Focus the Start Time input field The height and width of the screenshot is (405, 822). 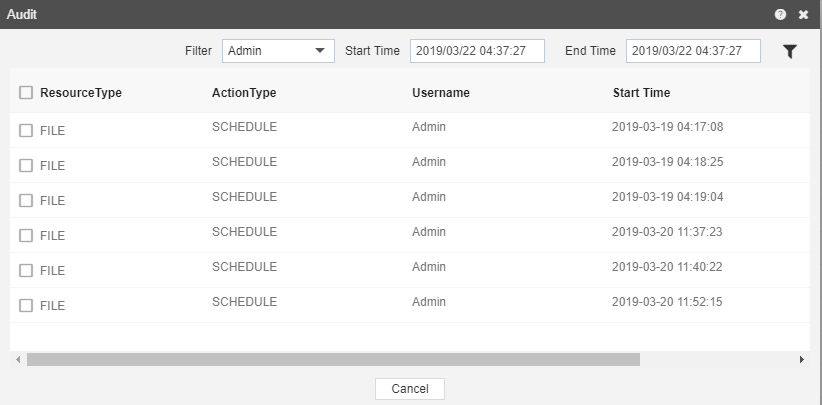tap(477, 51)
